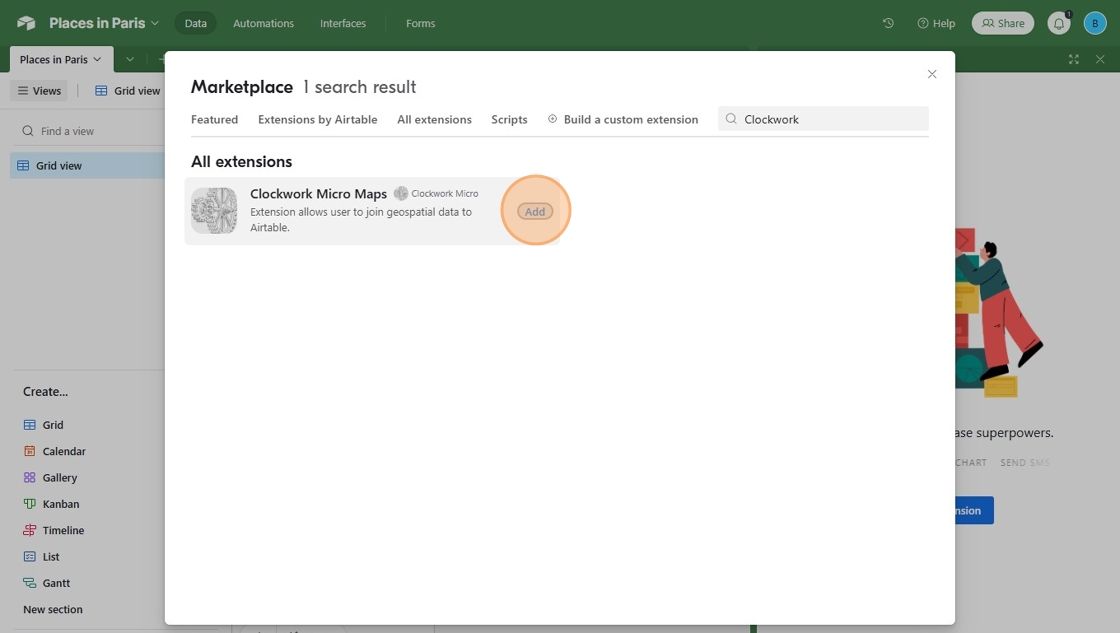Open the account avatar B
Viewport: 1120px width, 633px height.
1094,23
